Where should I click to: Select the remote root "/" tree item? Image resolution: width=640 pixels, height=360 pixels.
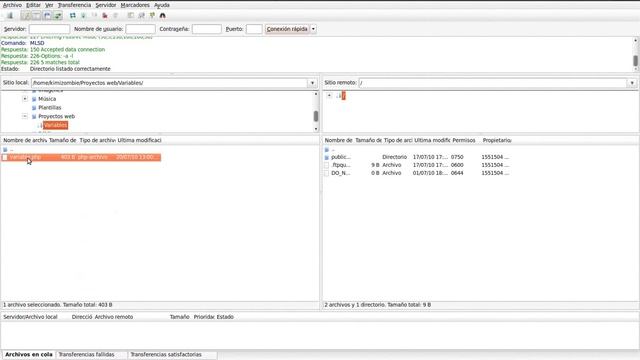[x=344, y=96]
